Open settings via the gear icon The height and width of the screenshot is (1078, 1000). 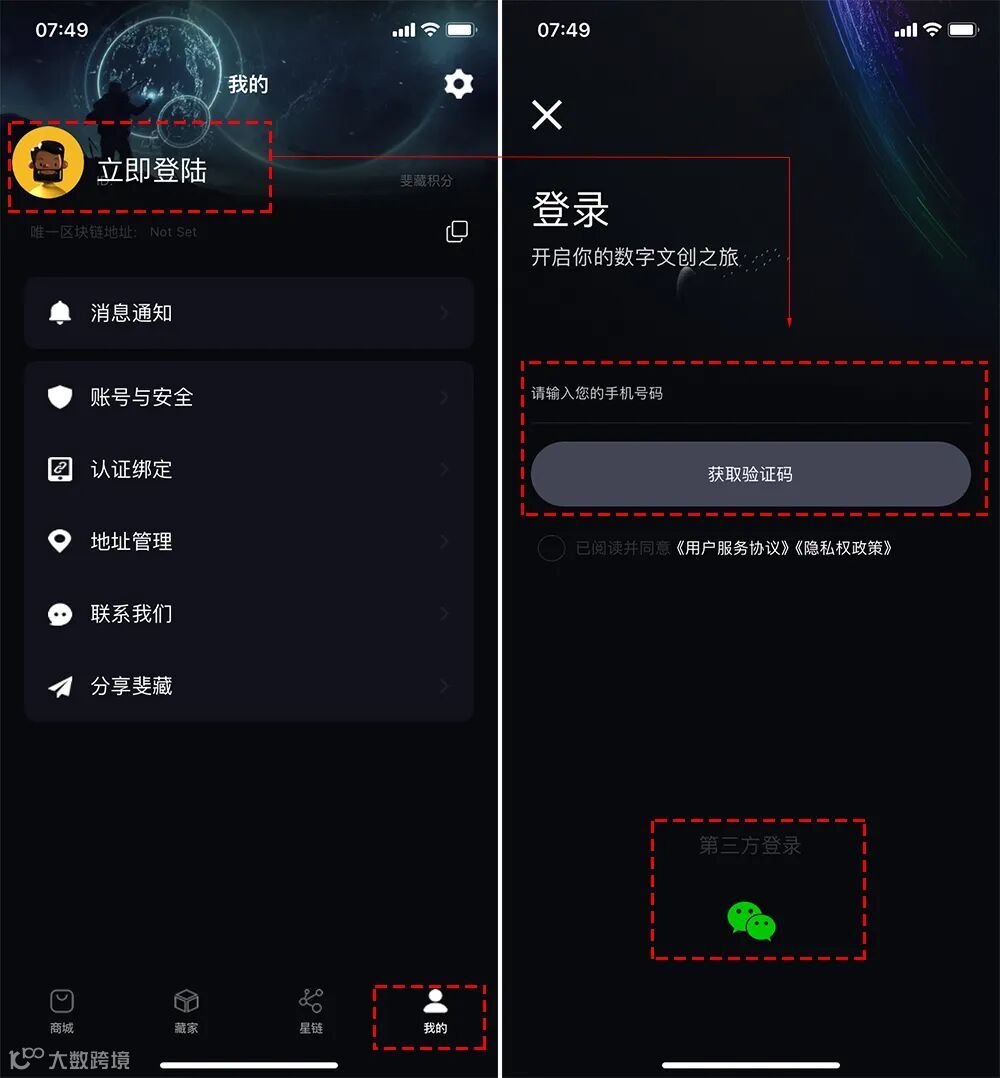pyautogui.click(x=458, y=84)
